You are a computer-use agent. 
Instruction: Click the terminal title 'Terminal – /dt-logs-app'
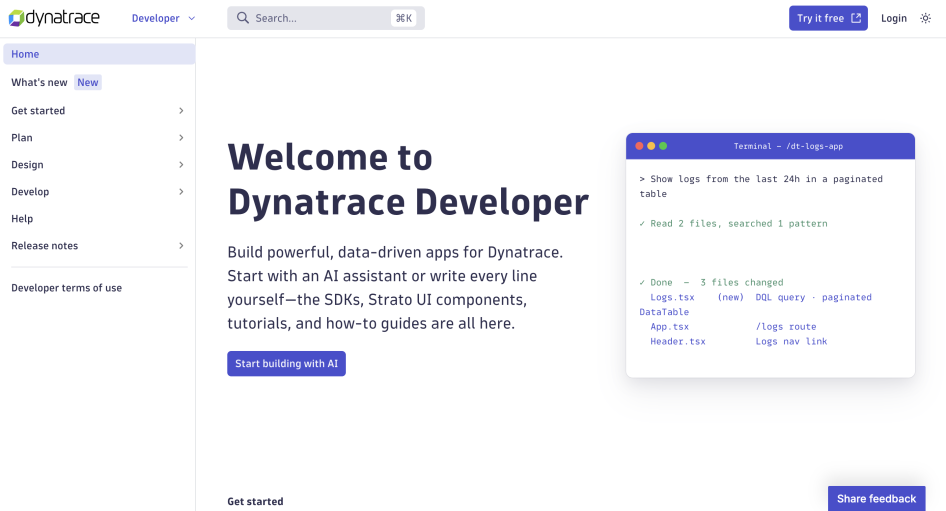[788, 146]
